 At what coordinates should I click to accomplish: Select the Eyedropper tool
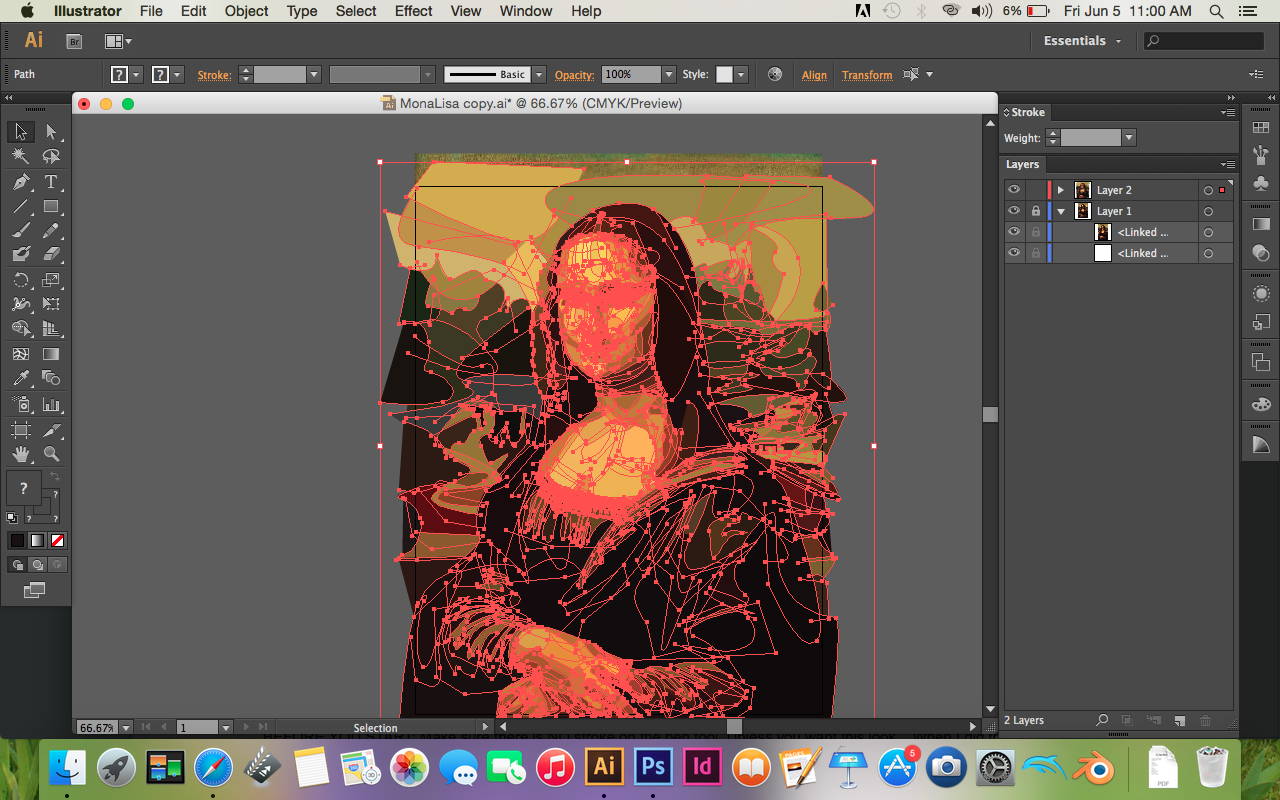[x=20, y=379]
